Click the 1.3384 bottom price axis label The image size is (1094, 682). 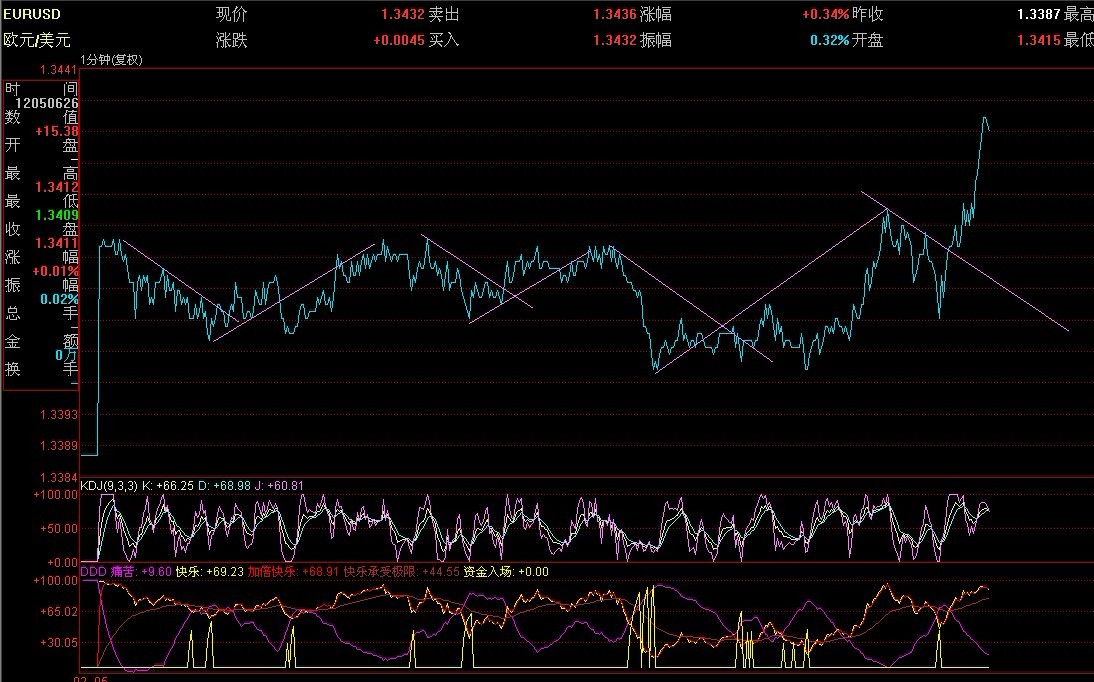coord(59,478)
